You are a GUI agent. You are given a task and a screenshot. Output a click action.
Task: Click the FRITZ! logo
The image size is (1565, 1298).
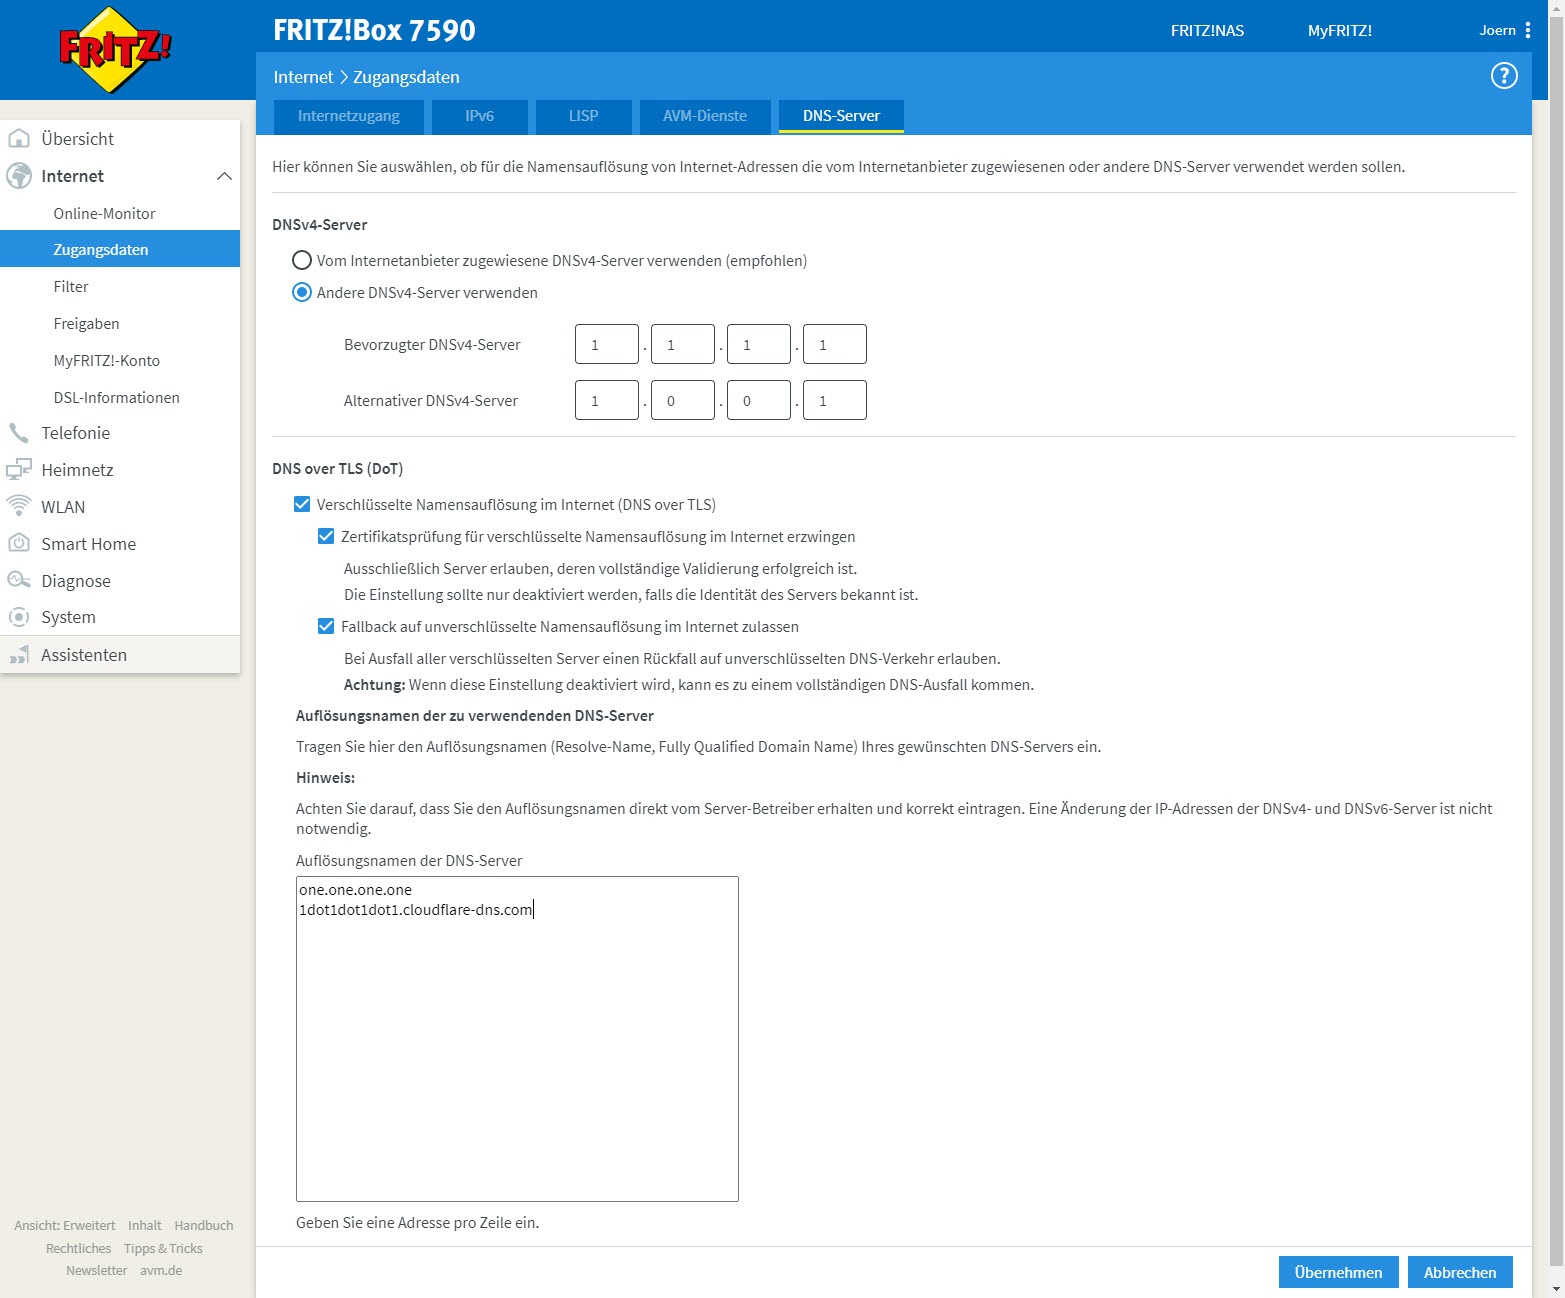115,50
